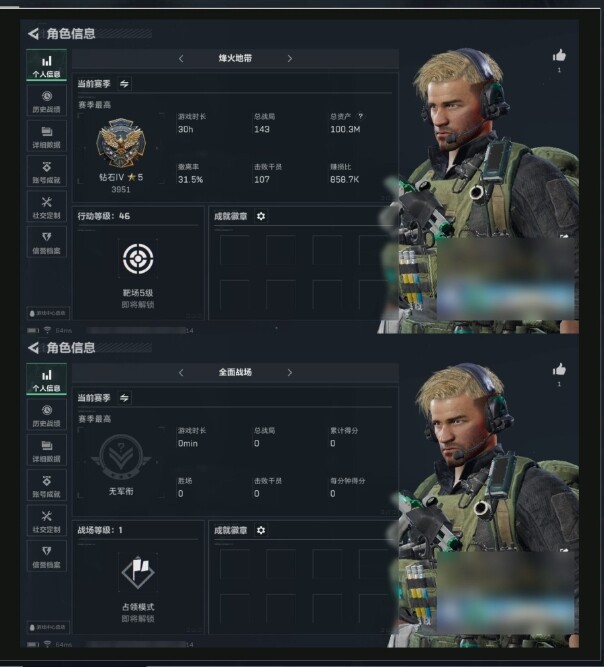Switch mode with right chevron beside 烽火地带

(x=290, y=58)
